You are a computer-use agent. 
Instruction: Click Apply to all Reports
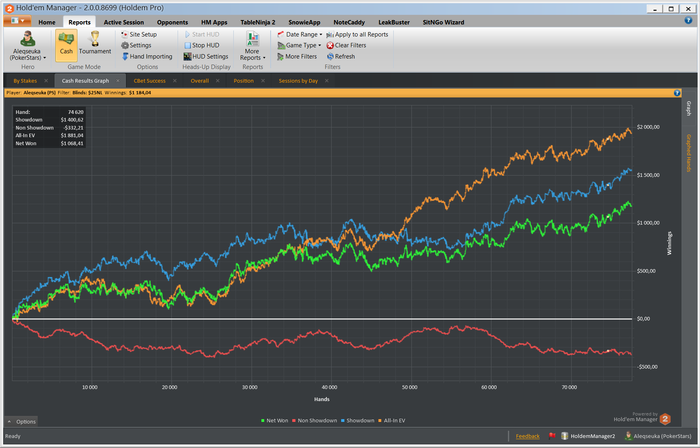coord(357,34)
